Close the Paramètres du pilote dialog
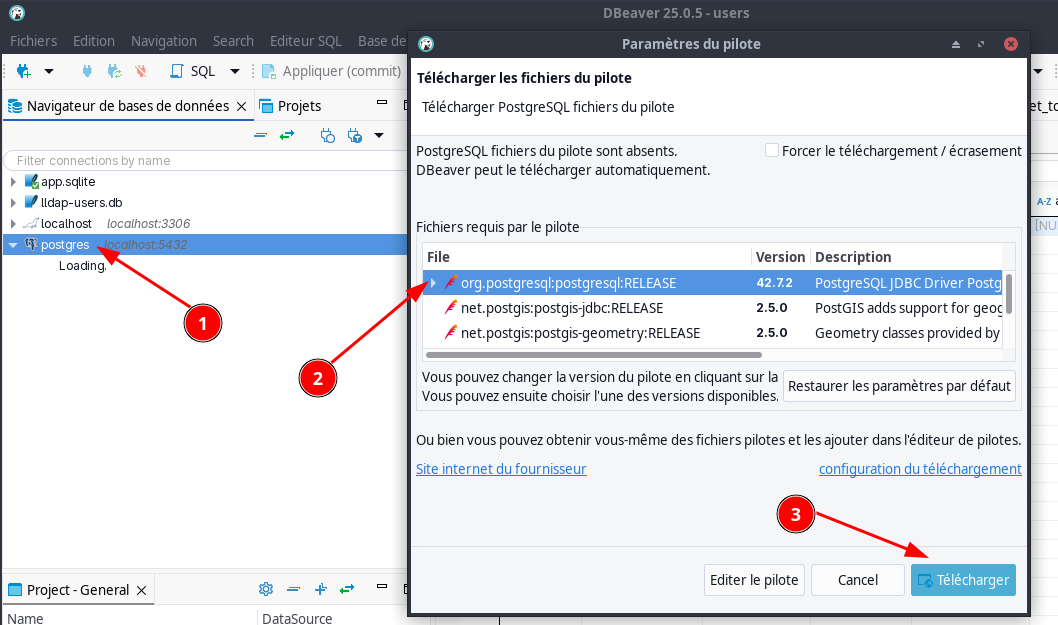This screenshot has height=625, width=1058. (x=1011, y=44)
